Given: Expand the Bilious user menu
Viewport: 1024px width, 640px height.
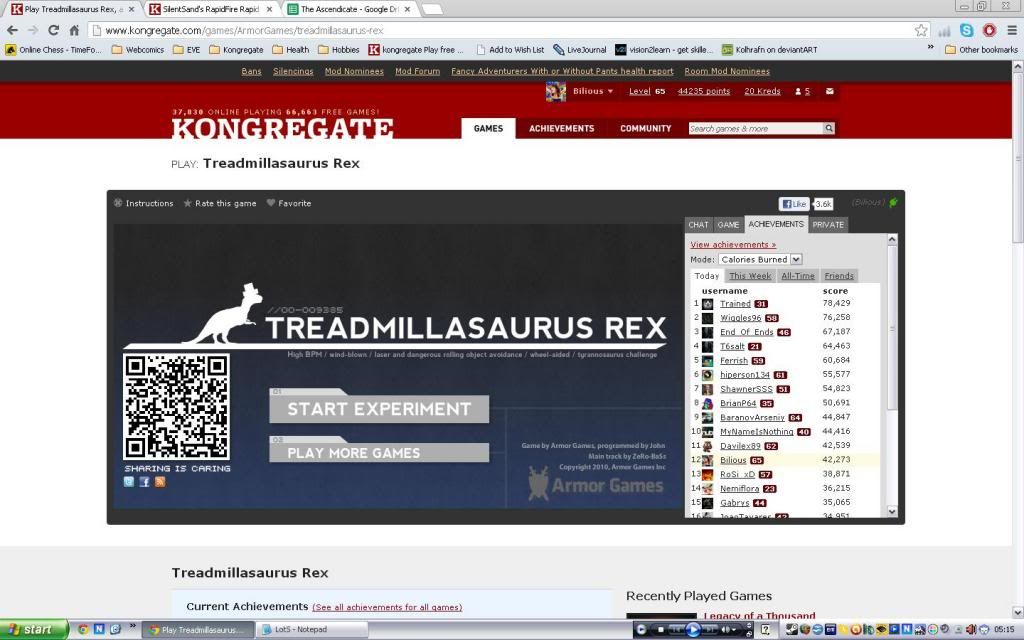Looking at the screenshot, I should tap(593, 91).
